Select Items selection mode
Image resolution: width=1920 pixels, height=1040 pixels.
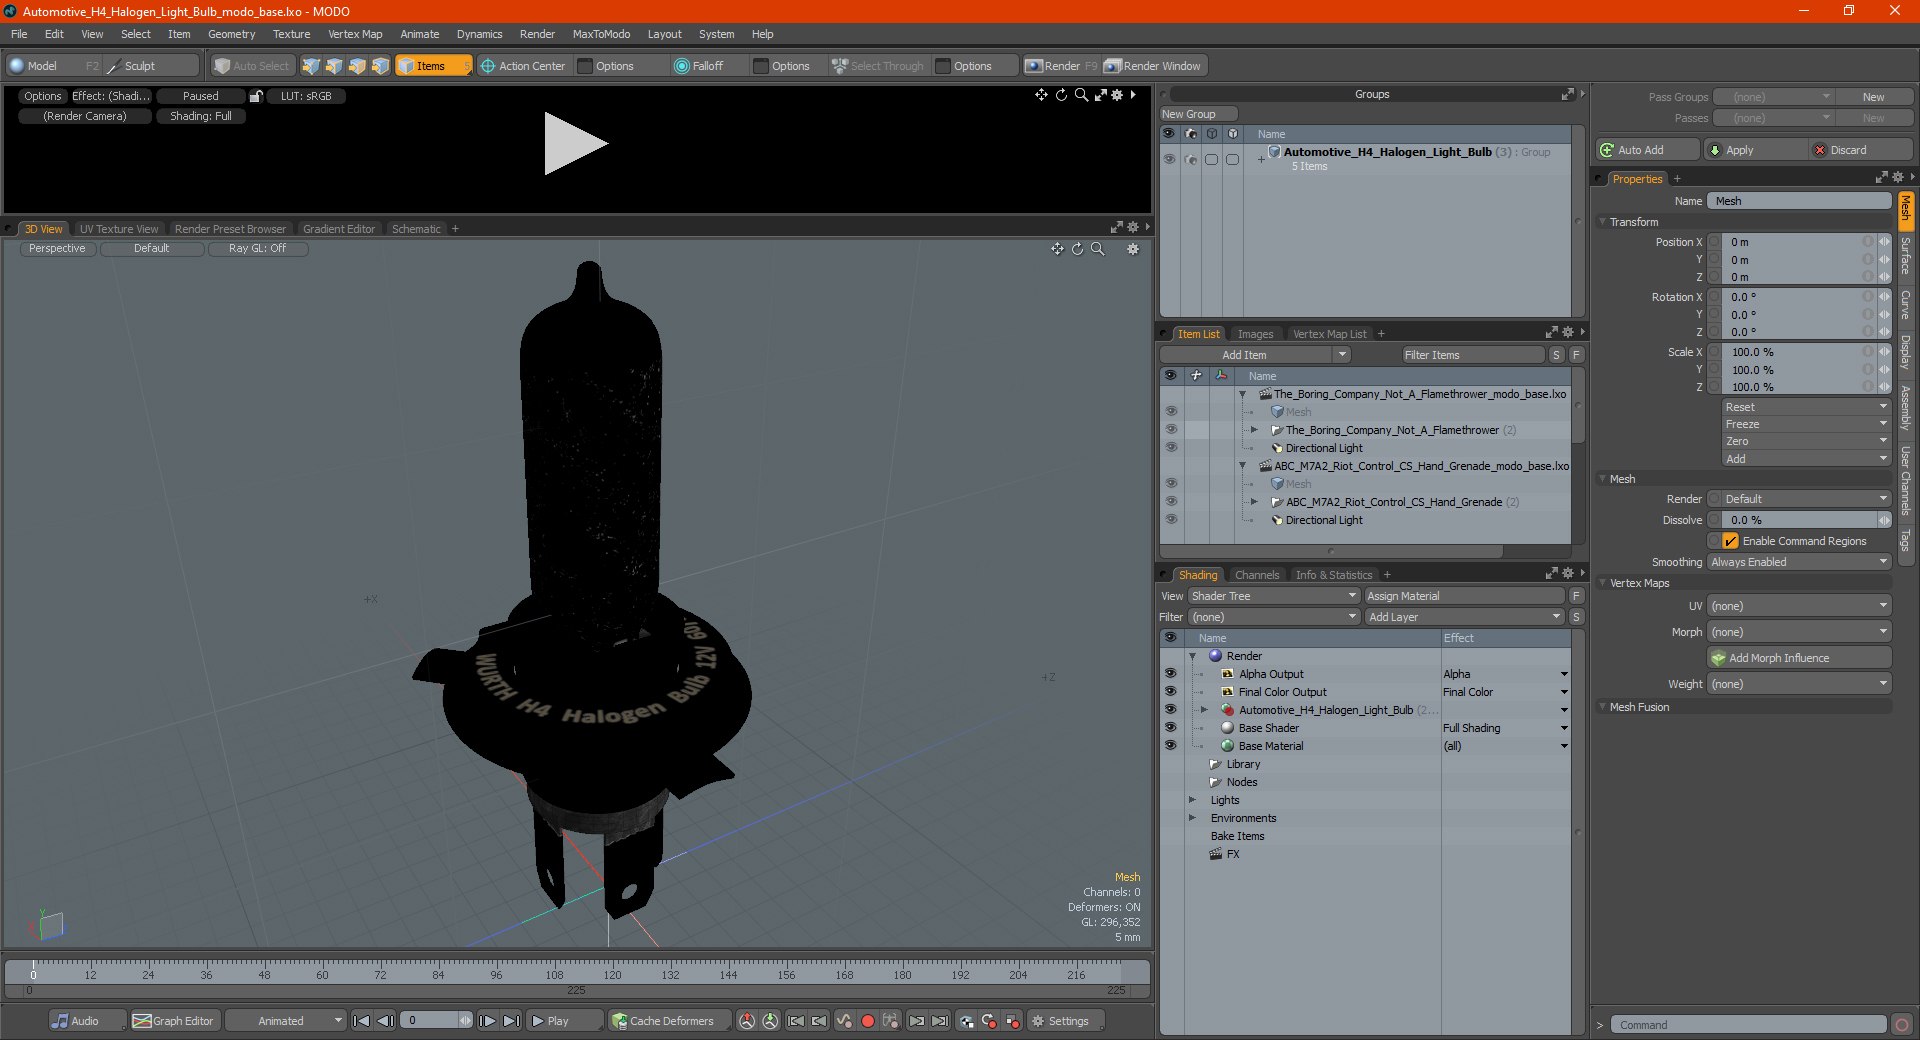coord(434,66)
